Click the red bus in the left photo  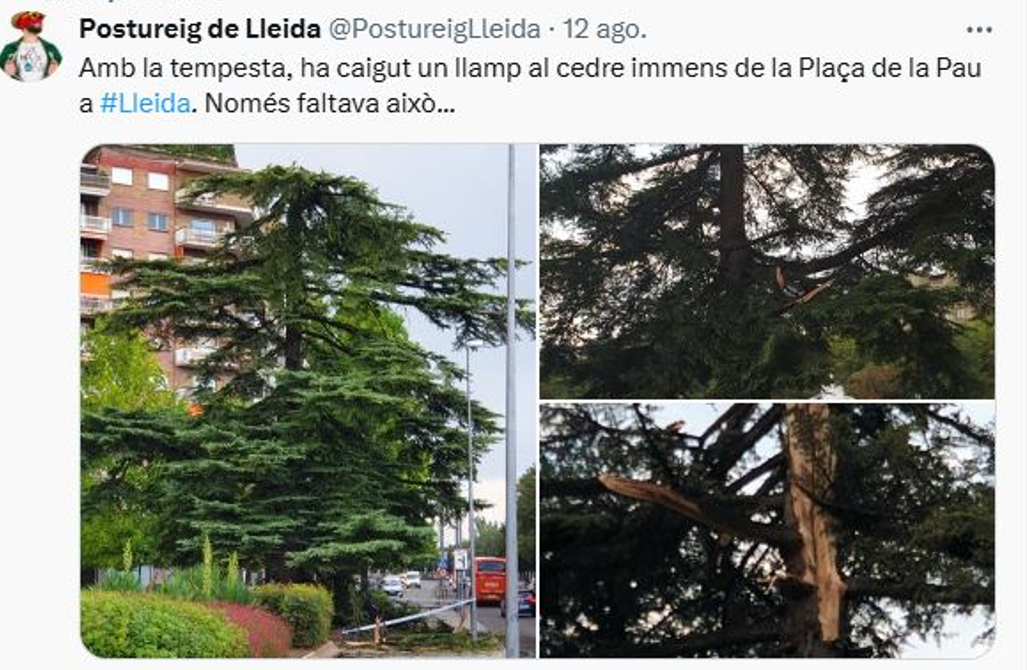(x=490, y=580)
